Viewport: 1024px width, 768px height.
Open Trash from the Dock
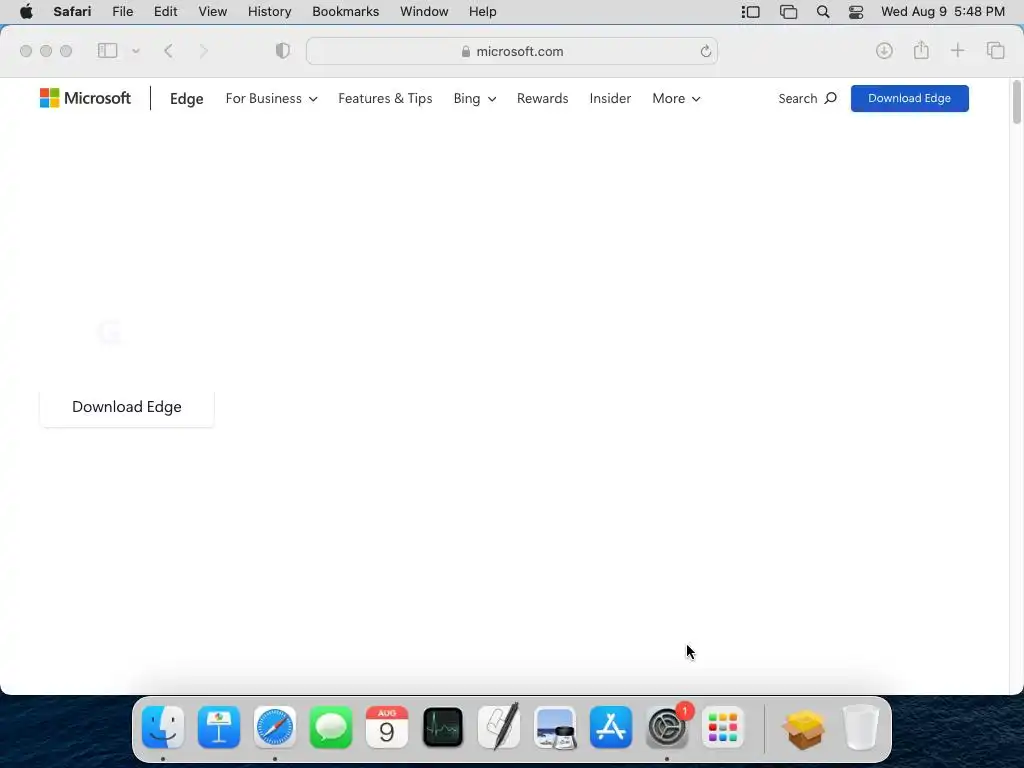point(861,727)
